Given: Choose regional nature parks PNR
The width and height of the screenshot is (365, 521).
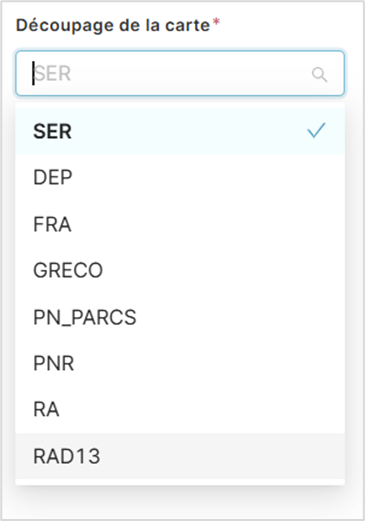Looking at the screenshot, I should [180, 363].
